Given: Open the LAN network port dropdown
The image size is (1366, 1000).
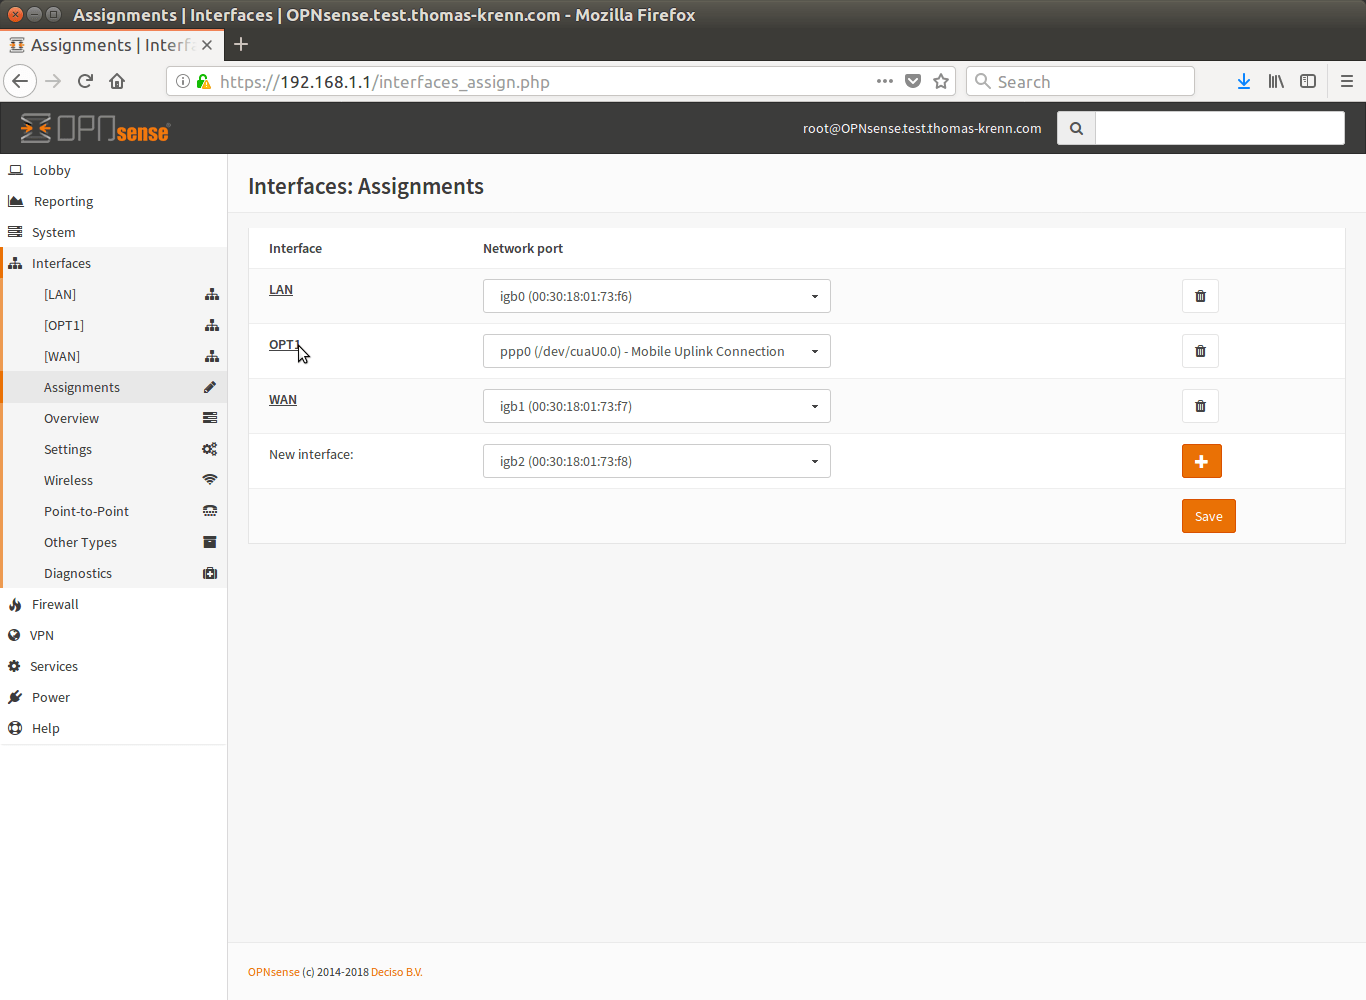Looking at the screenshot, I should (x=656, y=296).
